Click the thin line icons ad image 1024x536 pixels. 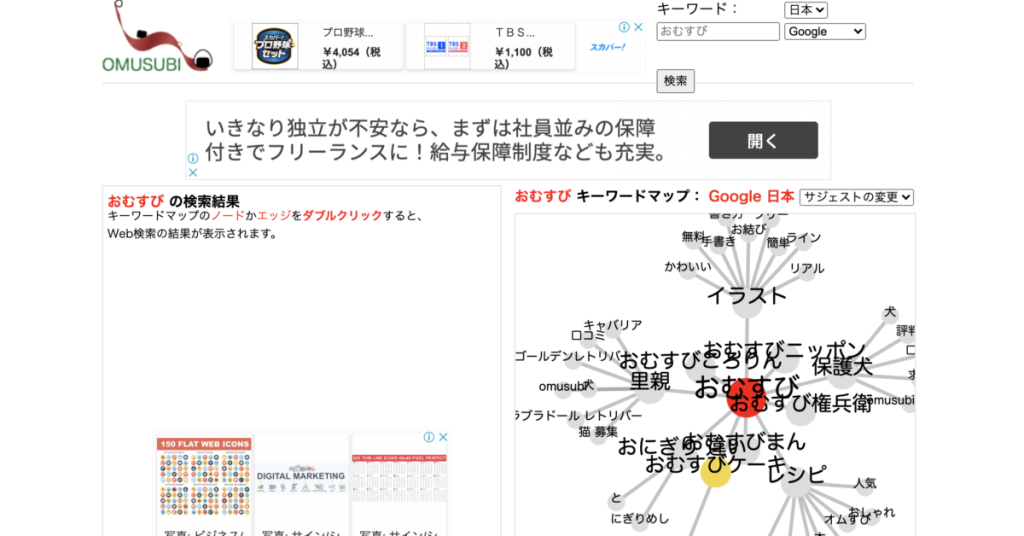click(399, 480)
